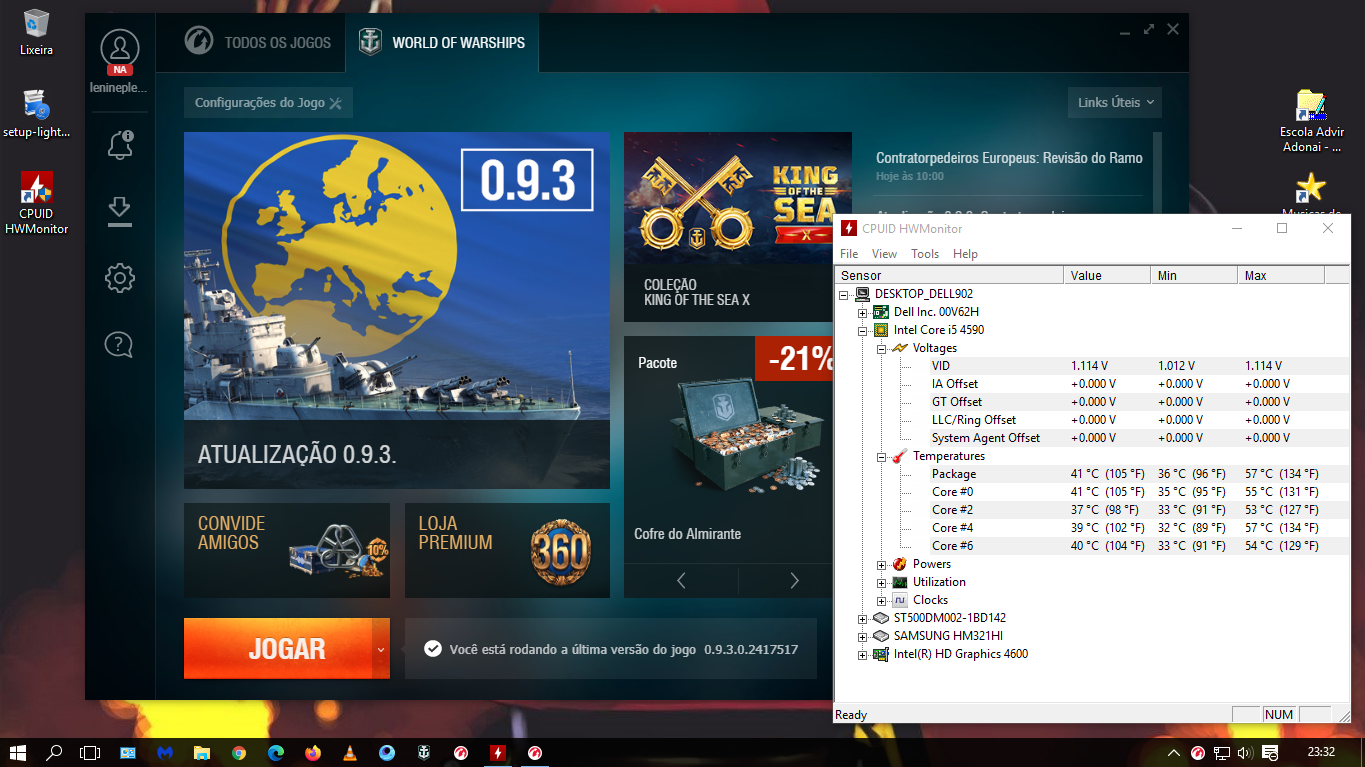Select the World of Warships tab
This screenshot has width=1365, height=767.
click(442, 43)
